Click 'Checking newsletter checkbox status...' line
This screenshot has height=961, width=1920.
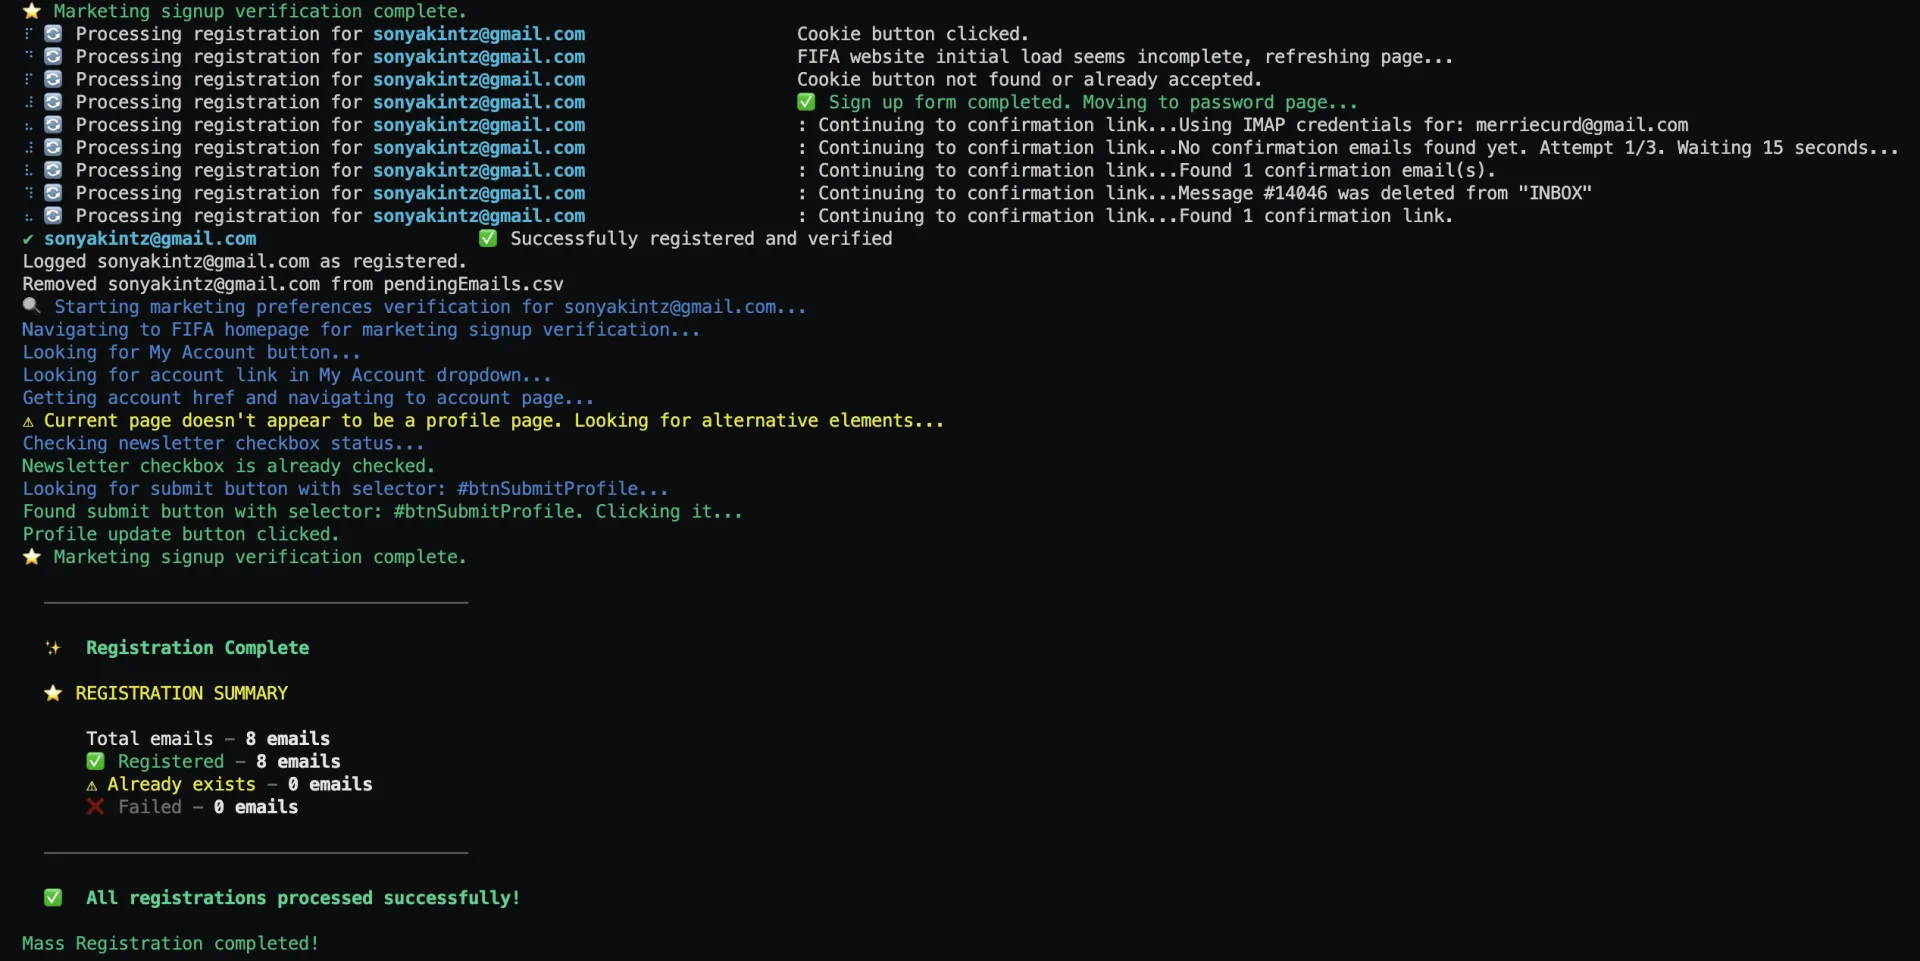pos(223,443)
